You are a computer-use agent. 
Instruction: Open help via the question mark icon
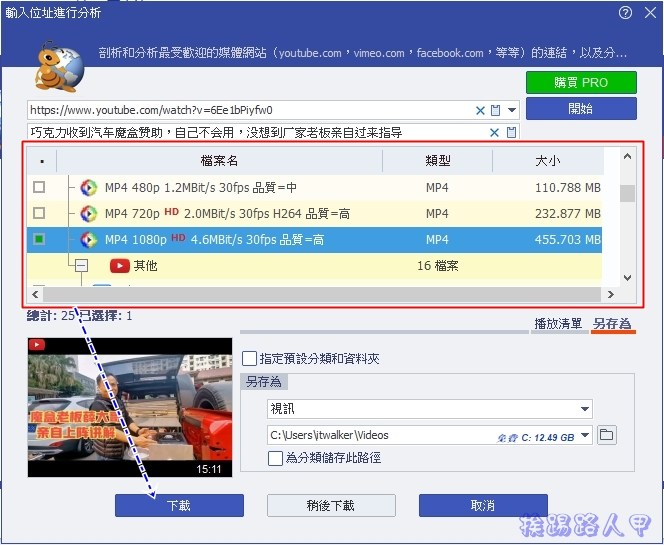tap(625, 13)
